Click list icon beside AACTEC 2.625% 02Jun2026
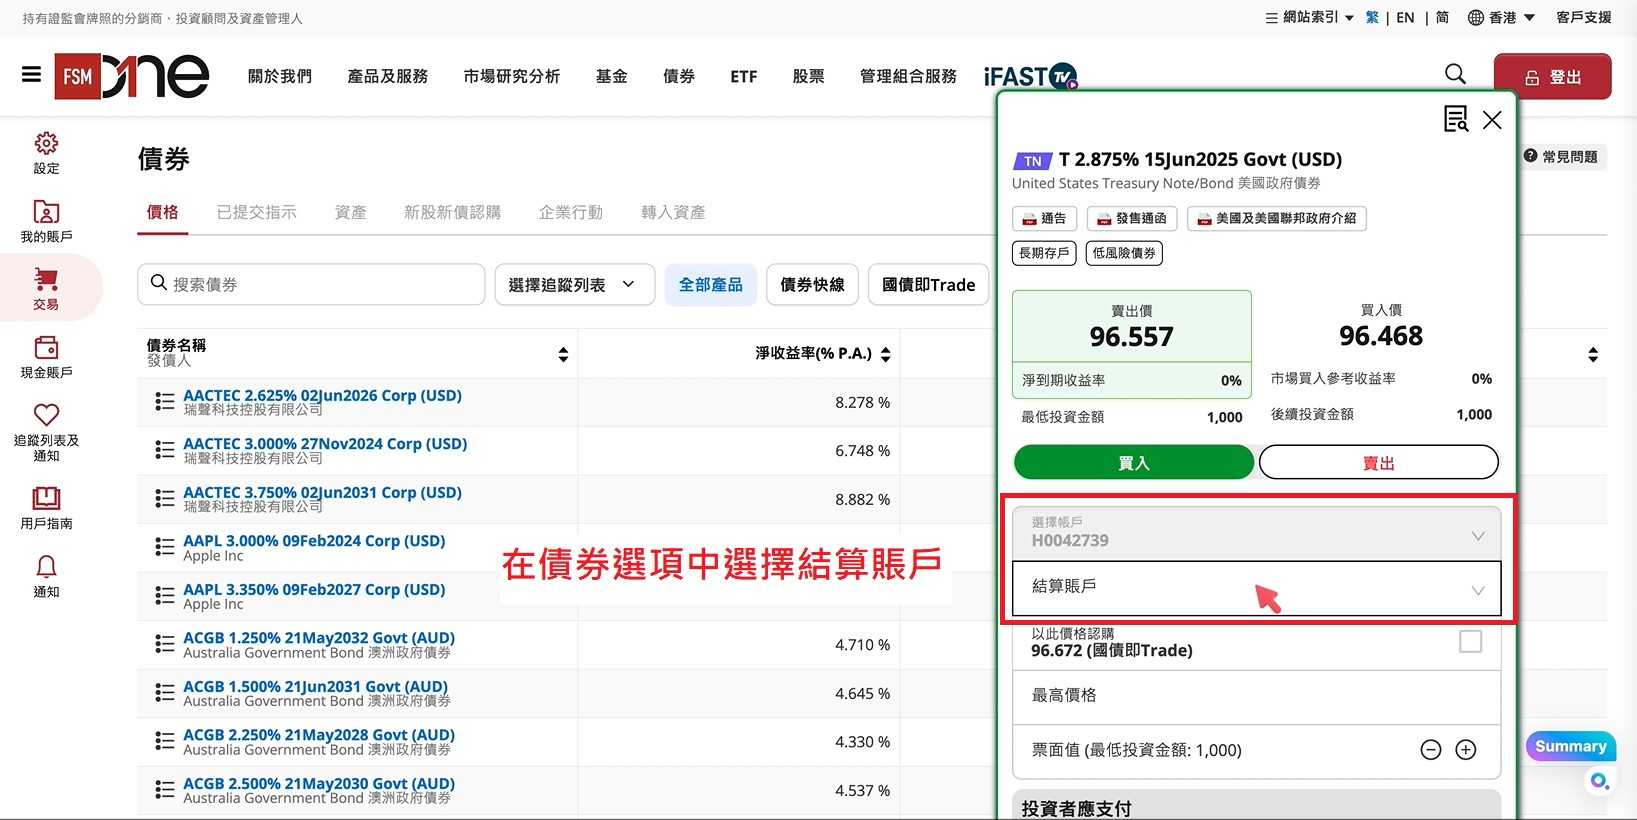The height and width of the screenshot is (820, 1637). pos(165,402)
